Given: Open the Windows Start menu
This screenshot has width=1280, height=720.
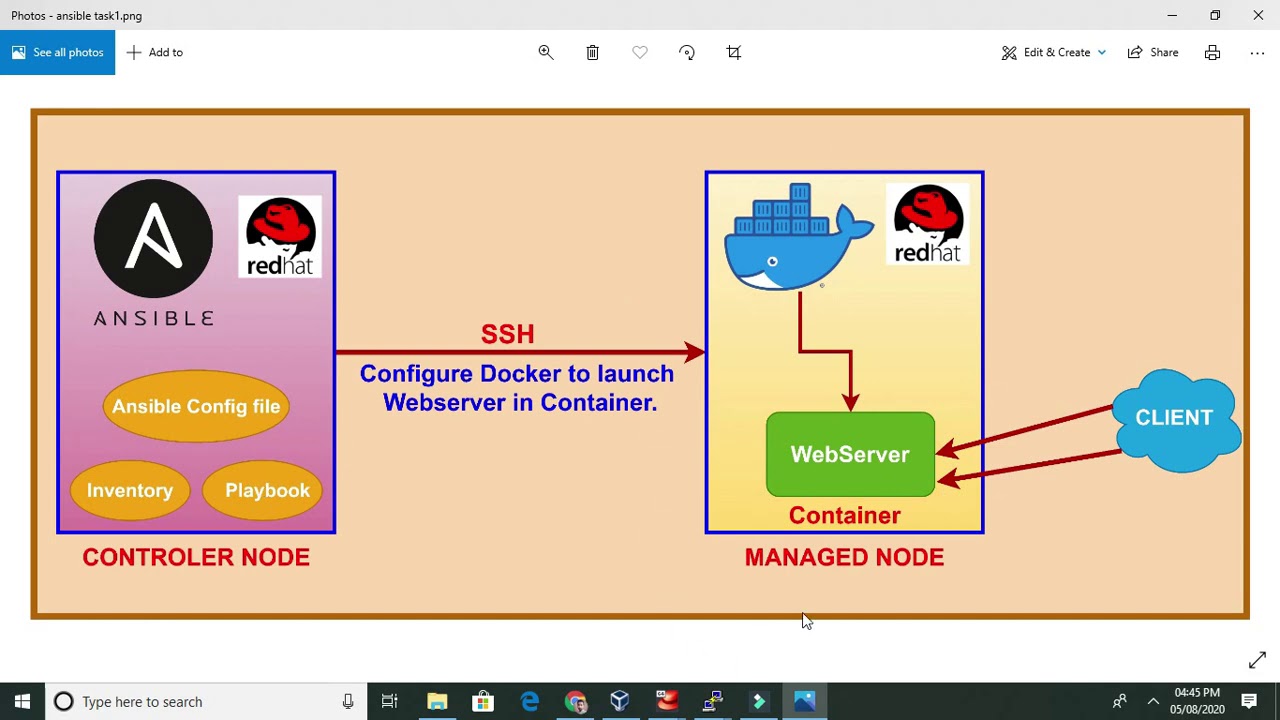Looking at the screenshot, I should [x=22, y=701].
